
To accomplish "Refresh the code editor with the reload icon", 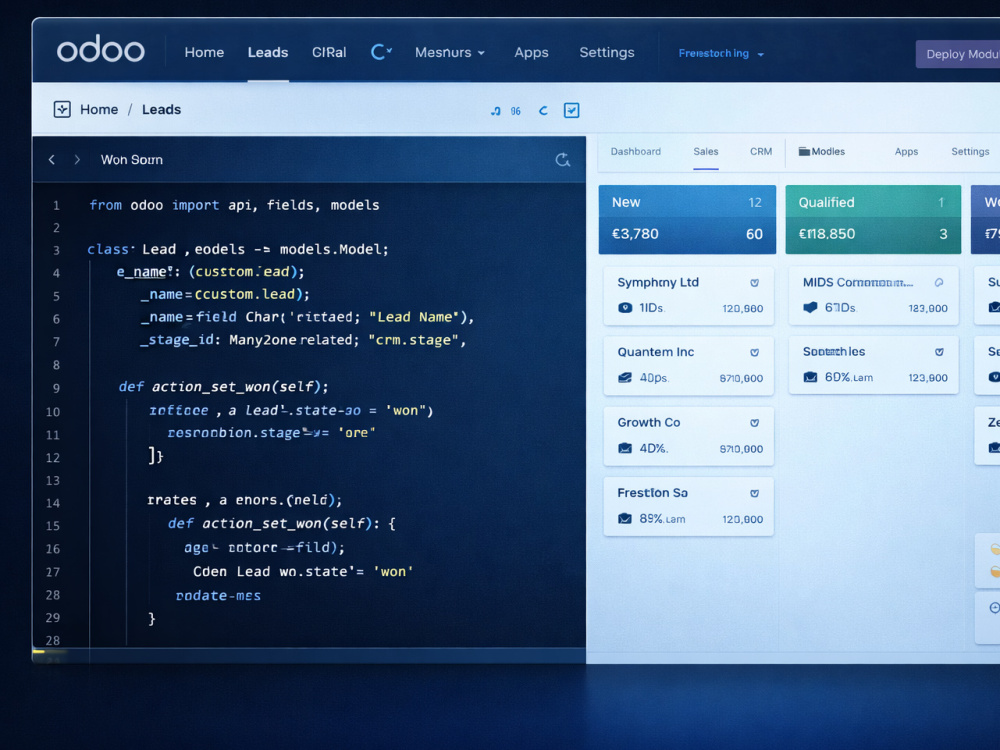I will click(x=562, y=159).
